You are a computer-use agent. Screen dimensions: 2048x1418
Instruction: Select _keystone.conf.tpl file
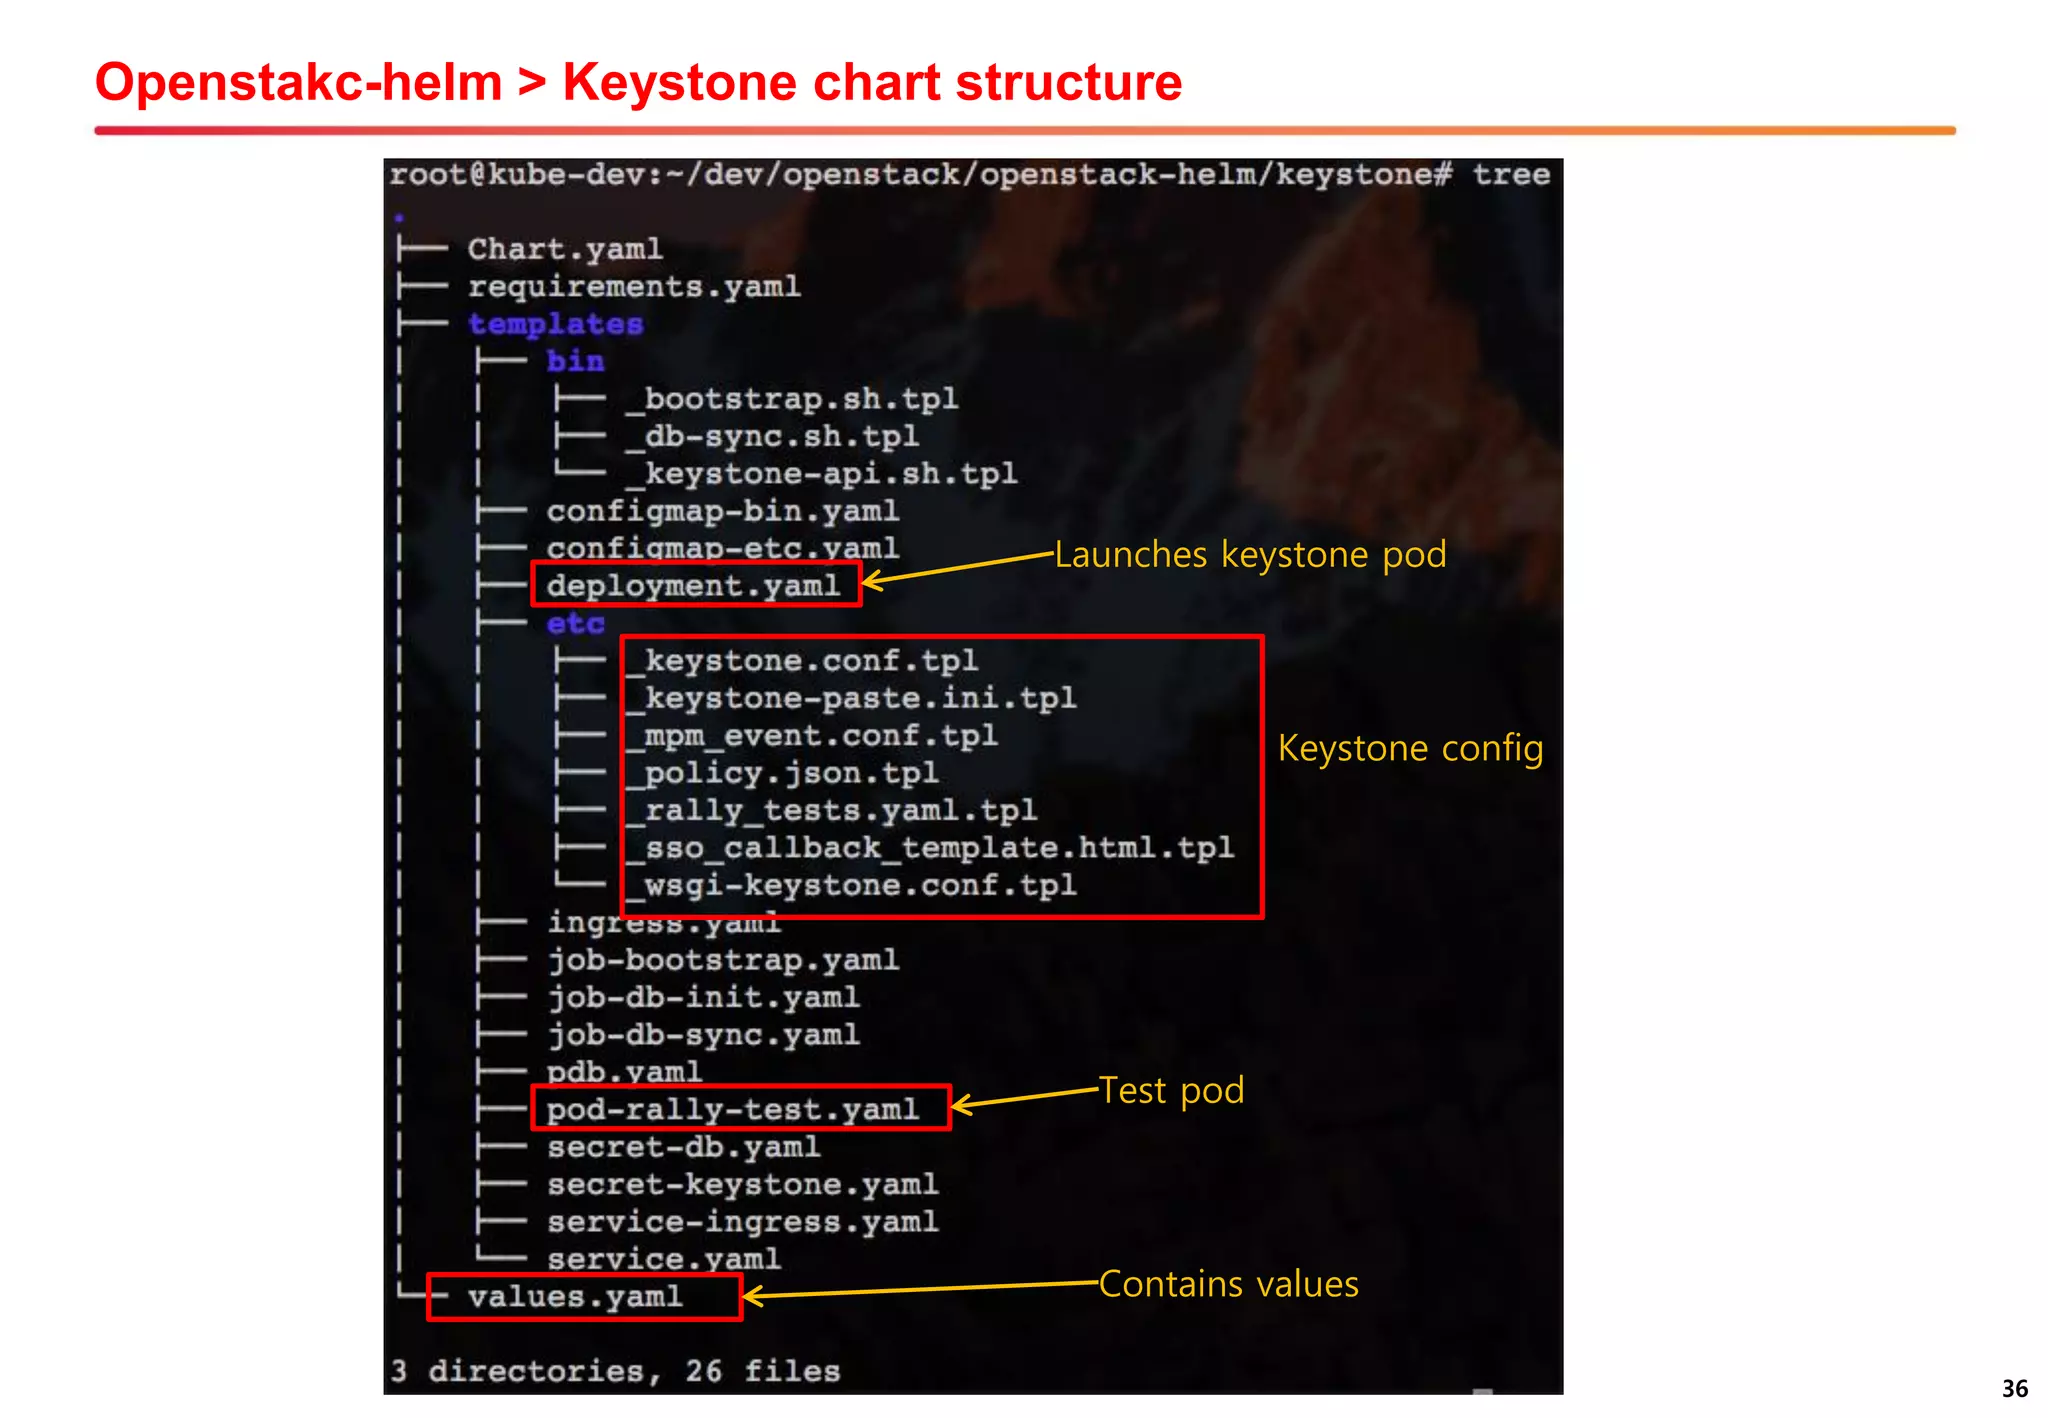point(801,660)
